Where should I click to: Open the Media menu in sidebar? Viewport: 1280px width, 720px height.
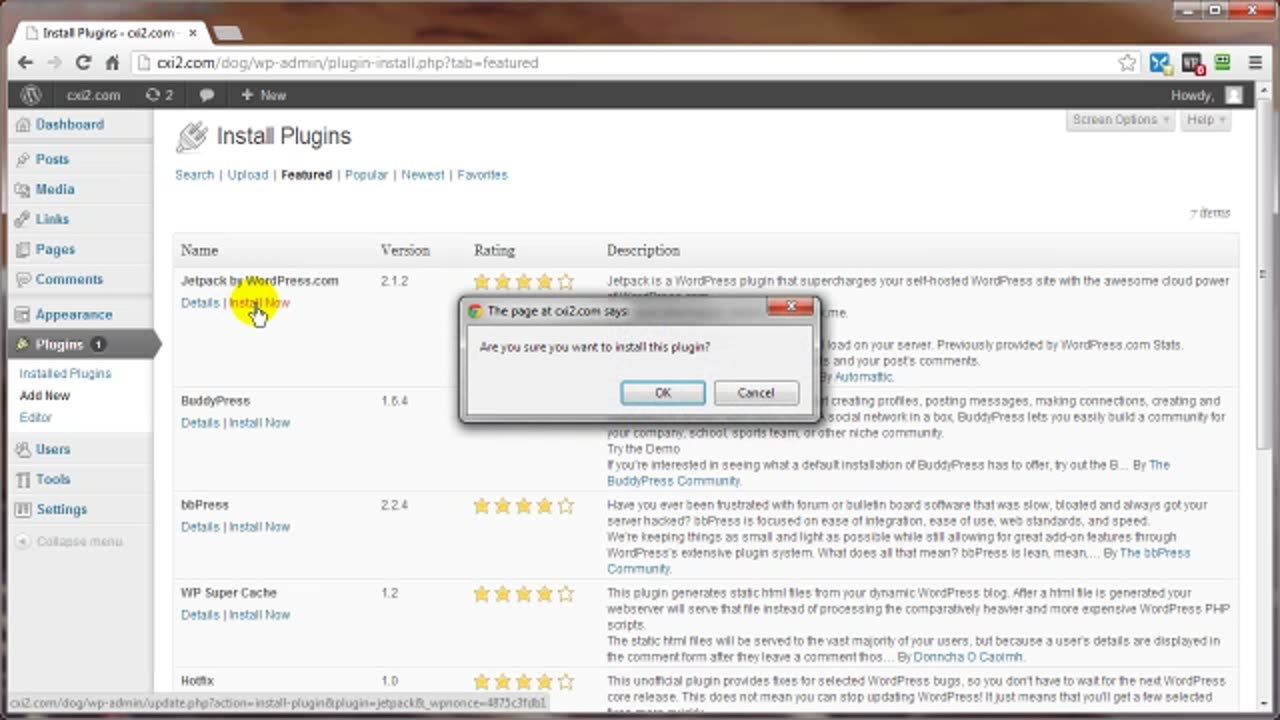point(55,189)
